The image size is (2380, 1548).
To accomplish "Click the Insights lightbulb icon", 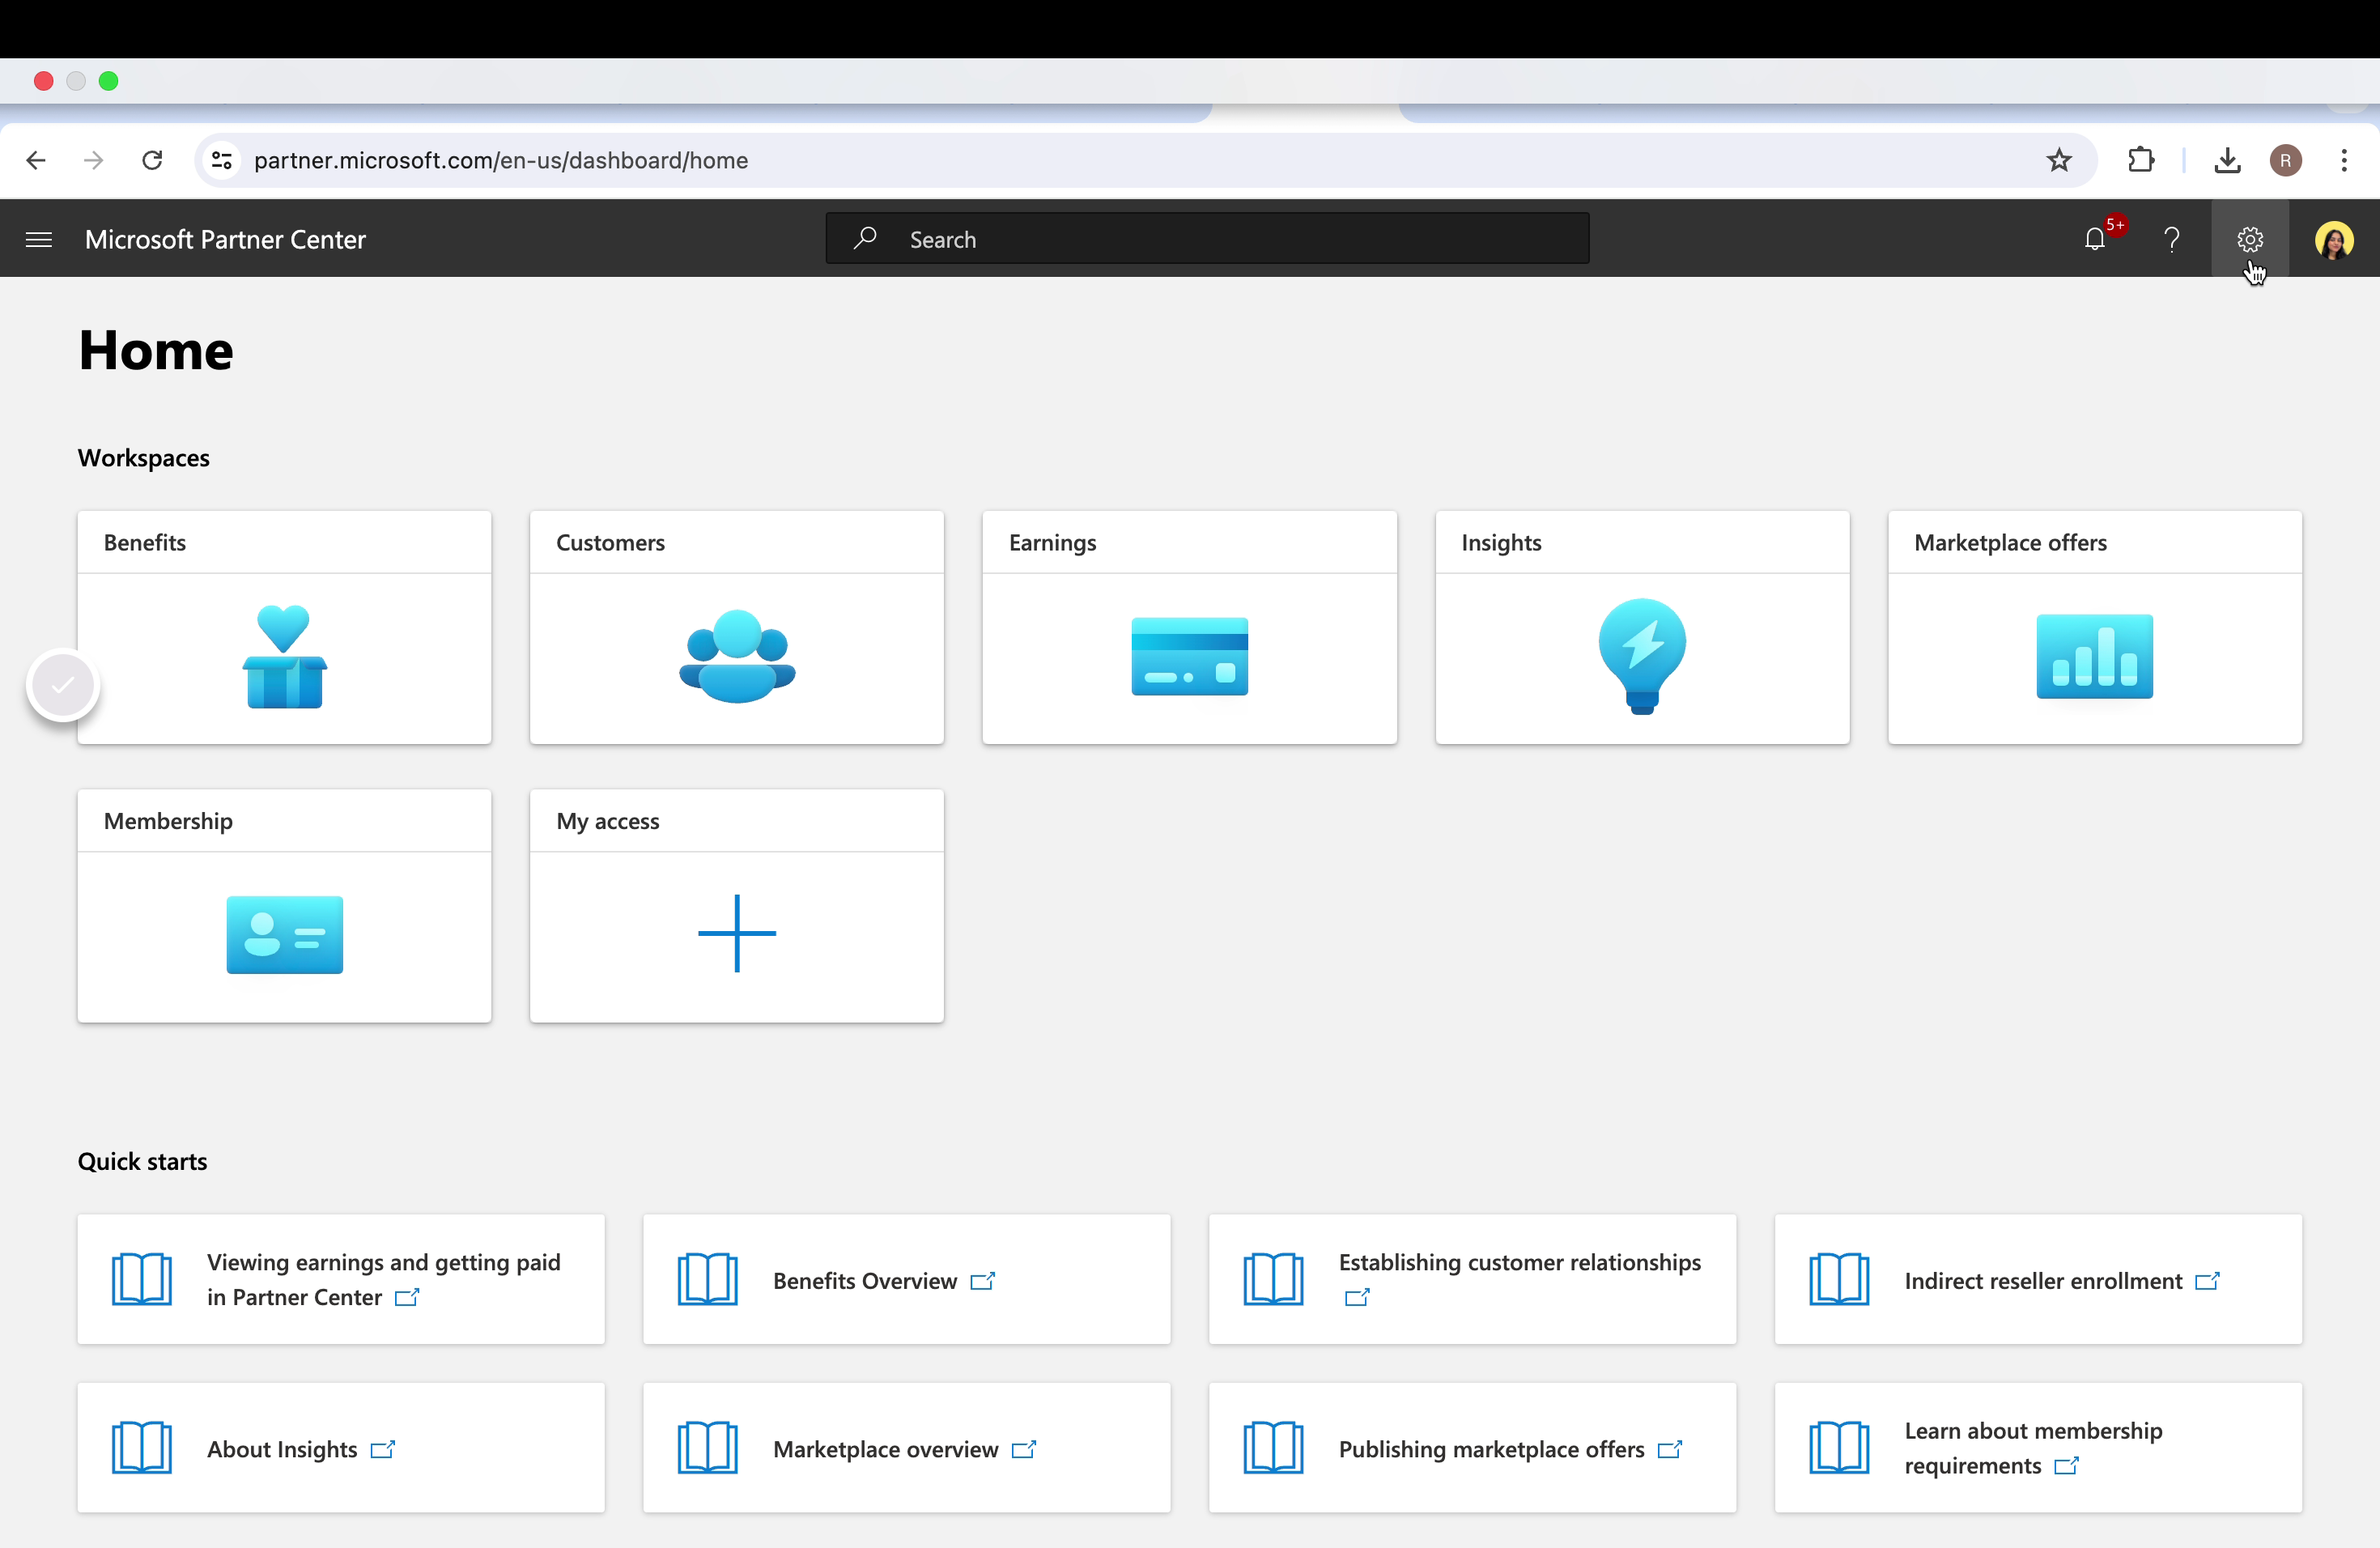I will (x=1642, y=656).
